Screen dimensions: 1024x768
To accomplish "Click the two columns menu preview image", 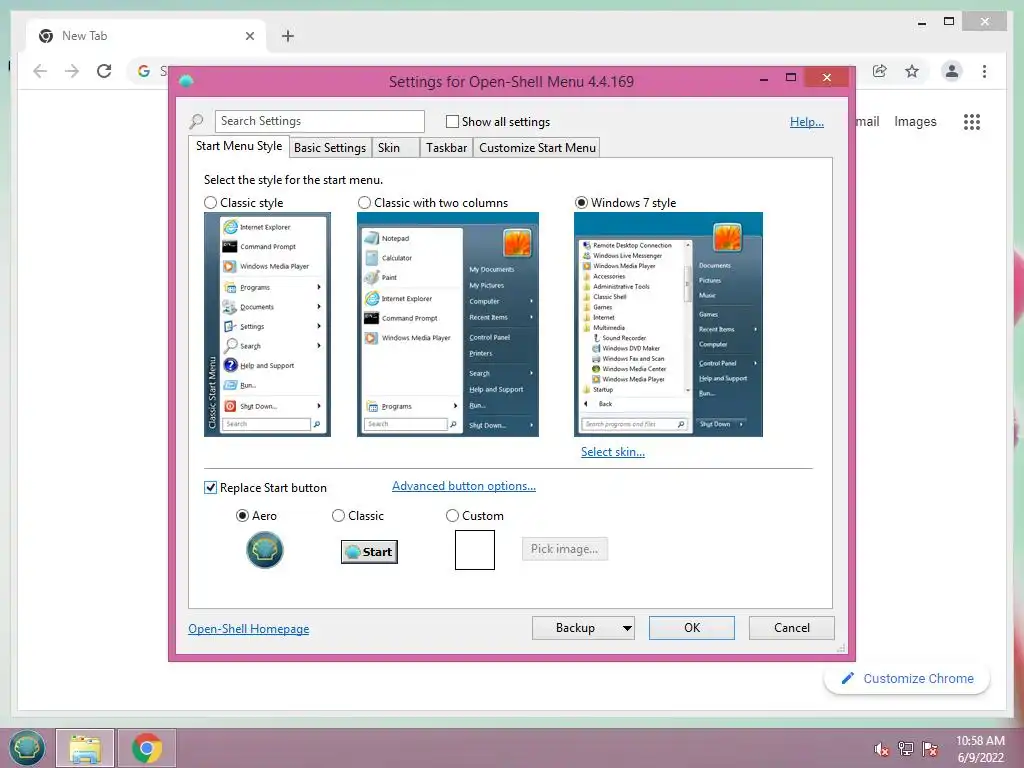I will [448, 325].
